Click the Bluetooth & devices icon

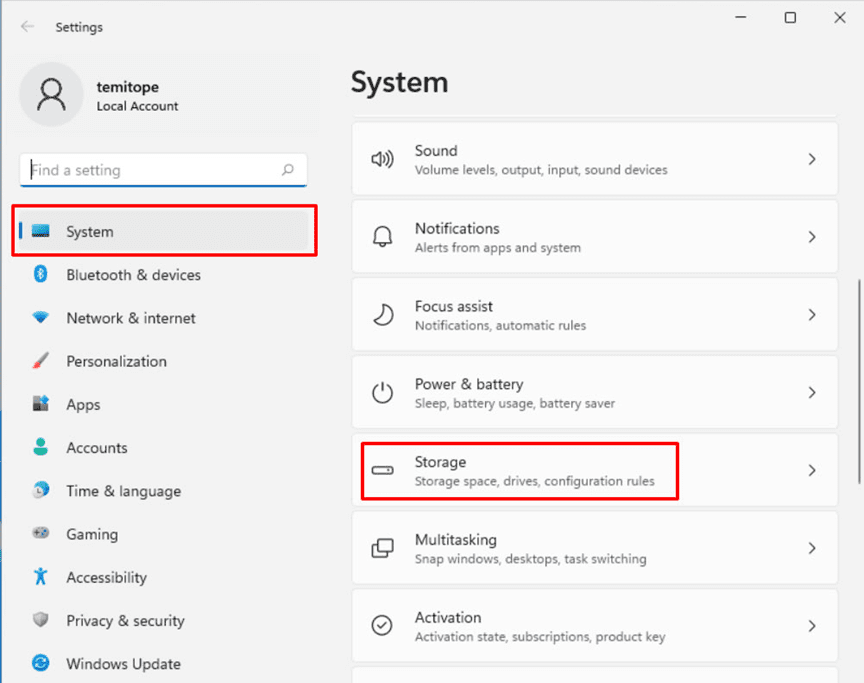tap(41, 275)
